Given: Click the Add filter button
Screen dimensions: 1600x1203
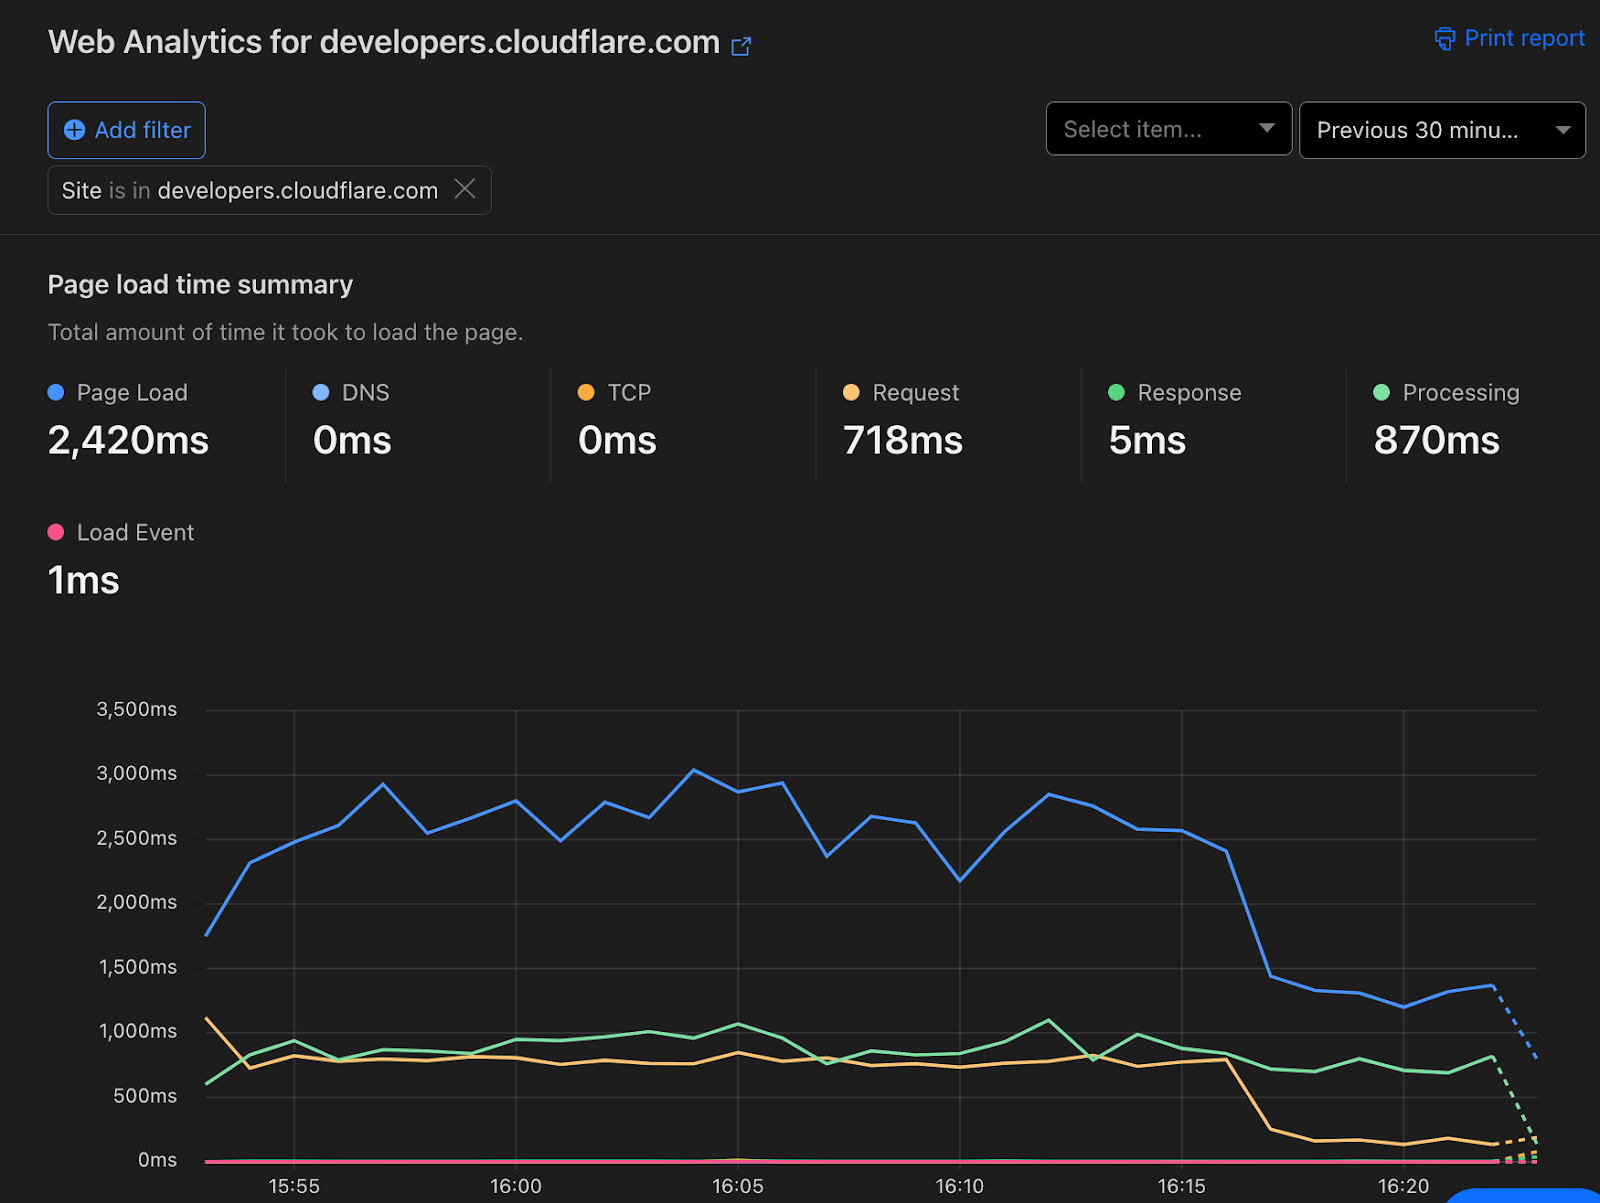Looking at the screenshot, I should click(127, 130).
